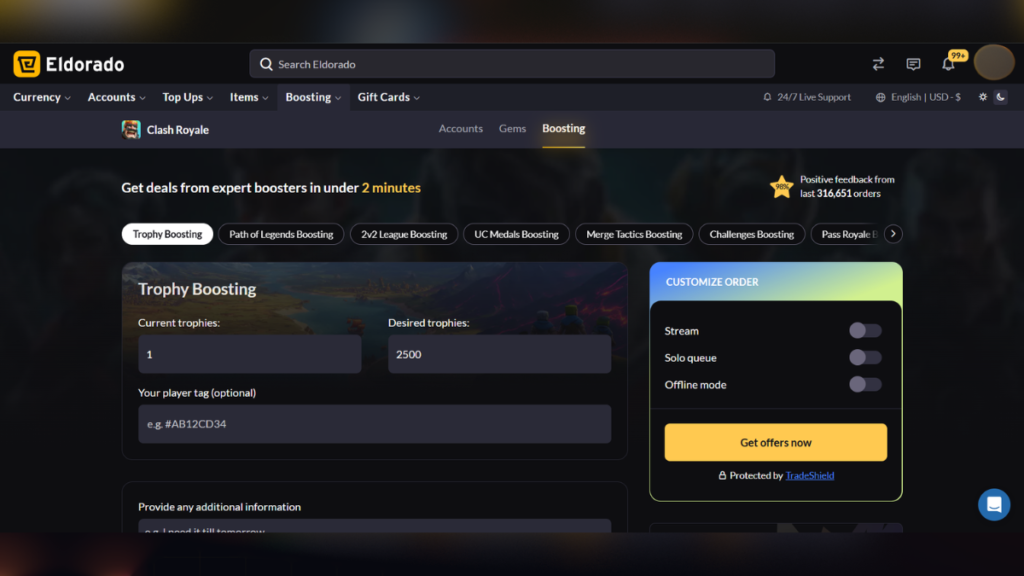1024x576 pixels.
Task: Open the live chat bubble widget
Action: tap(994, 504)
